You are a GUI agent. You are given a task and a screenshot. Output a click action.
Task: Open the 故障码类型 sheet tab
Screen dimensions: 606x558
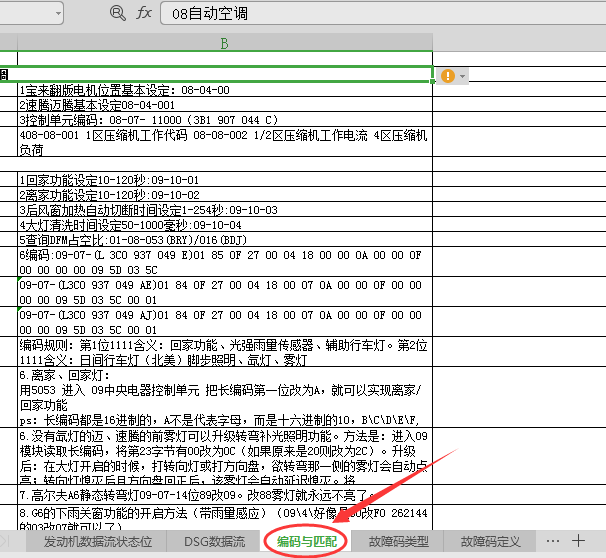[x=398, y=541]
